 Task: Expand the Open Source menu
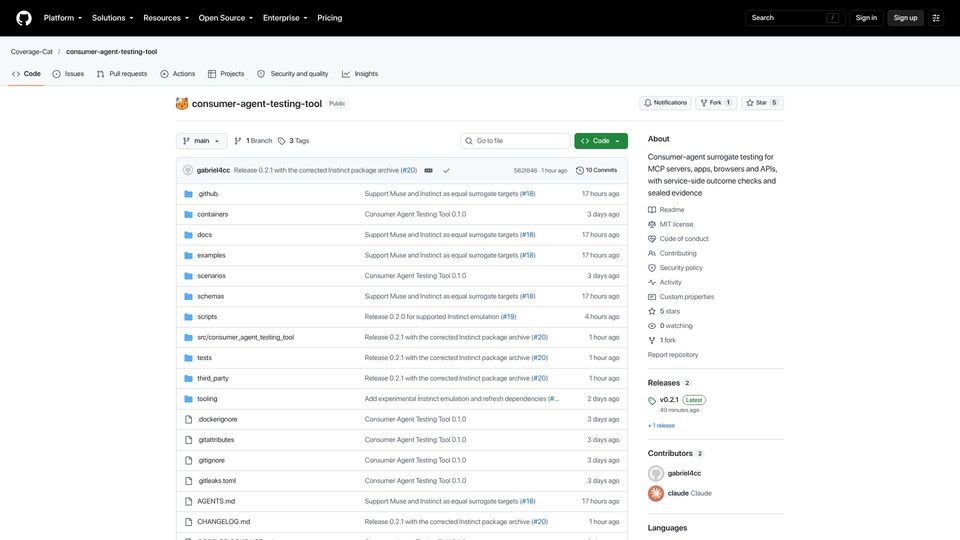[225, 18]
